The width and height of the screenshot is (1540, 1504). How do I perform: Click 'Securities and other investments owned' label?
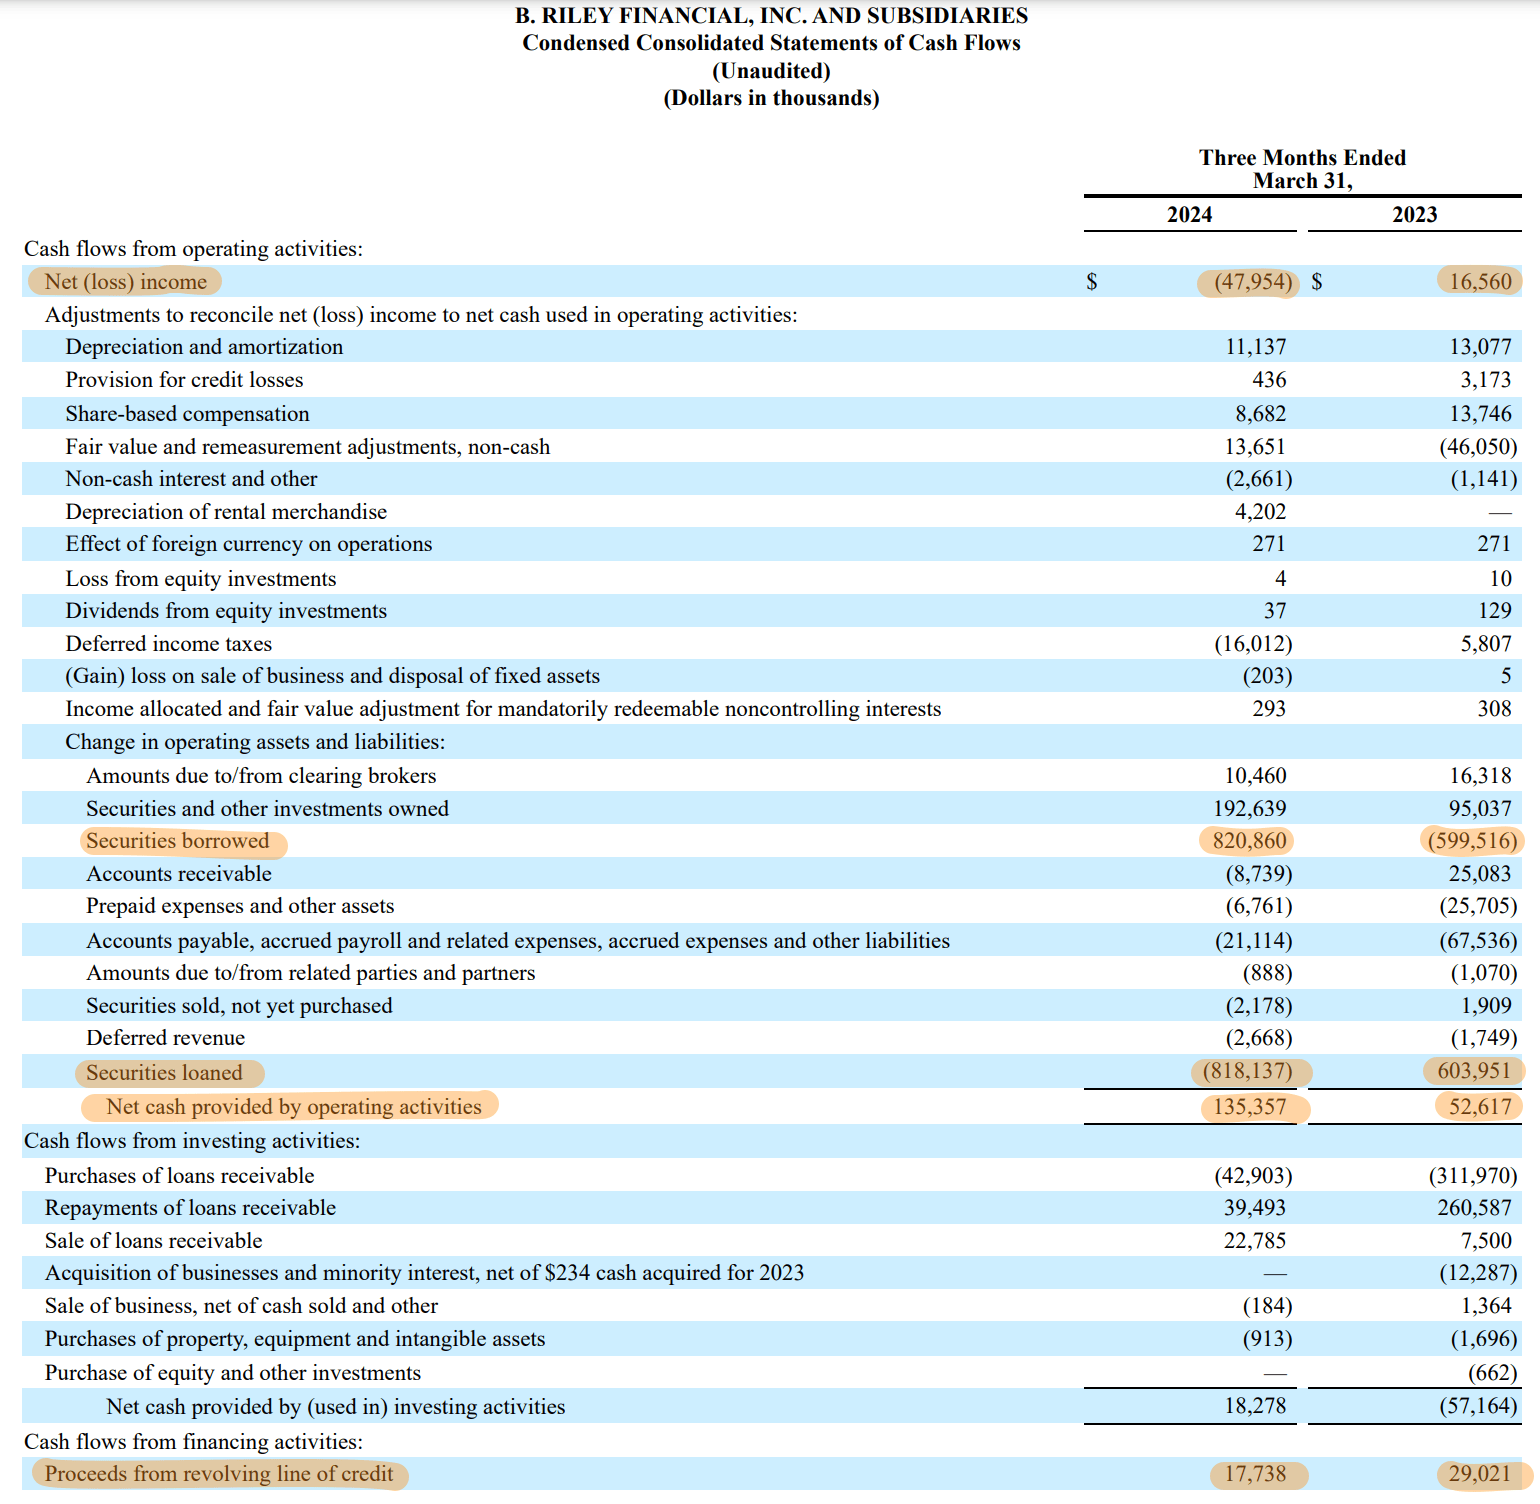(x=267, y=809)
